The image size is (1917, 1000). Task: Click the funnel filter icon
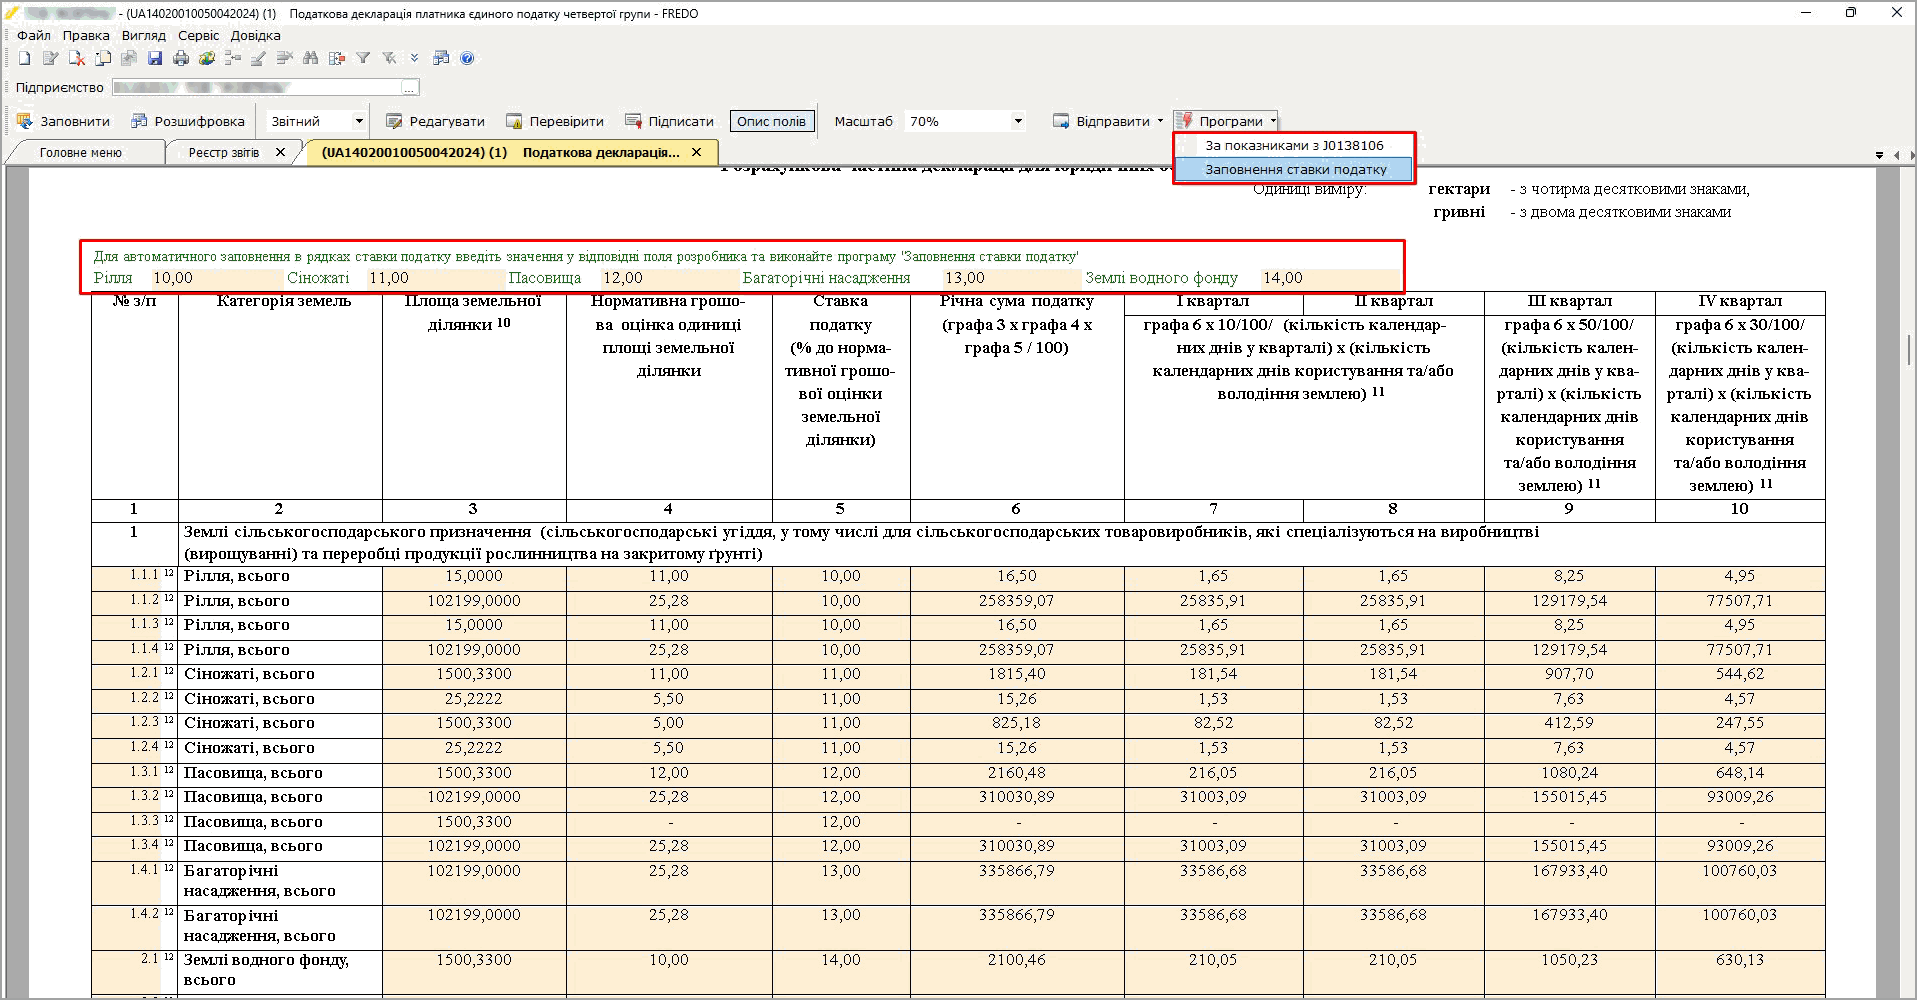tap(363, 58)
